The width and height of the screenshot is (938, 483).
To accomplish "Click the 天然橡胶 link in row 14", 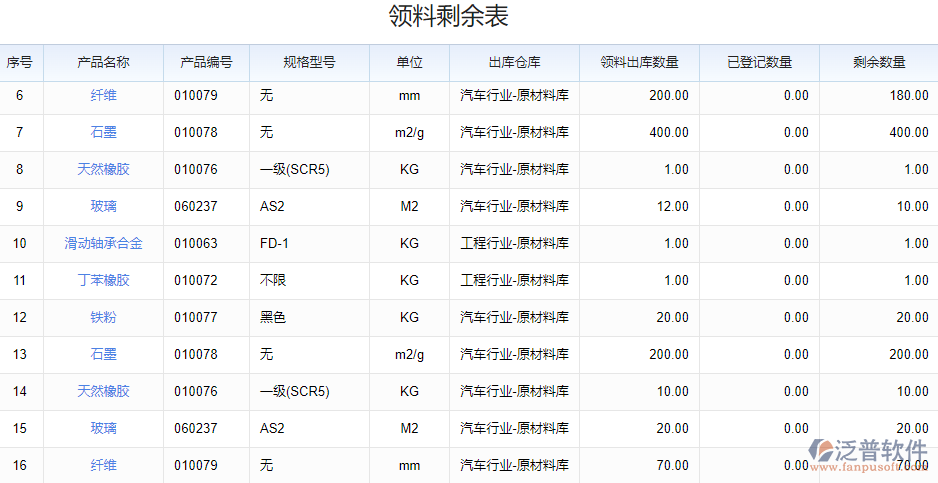I will [x=103, y=392].
